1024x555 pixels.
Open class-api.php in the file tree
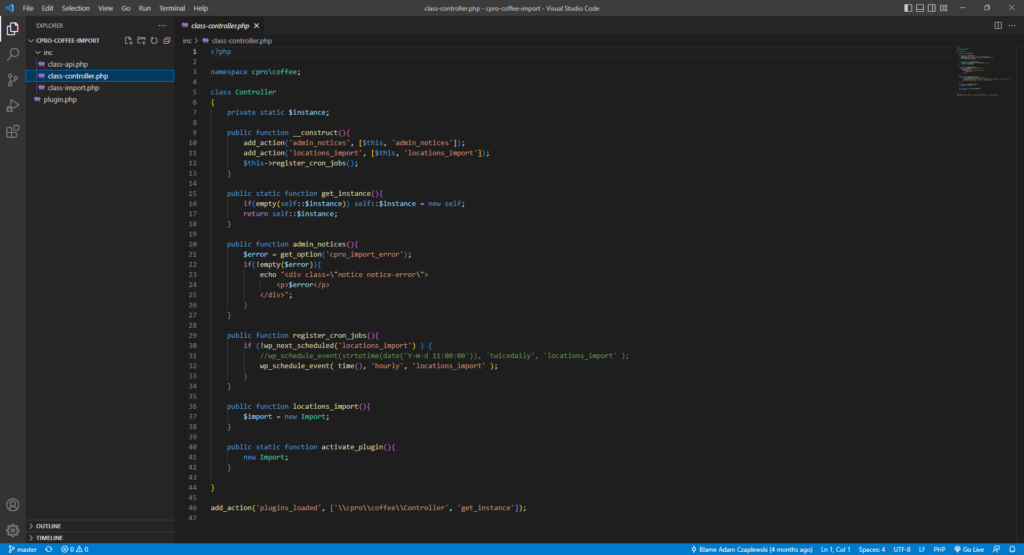pos(68,64)
